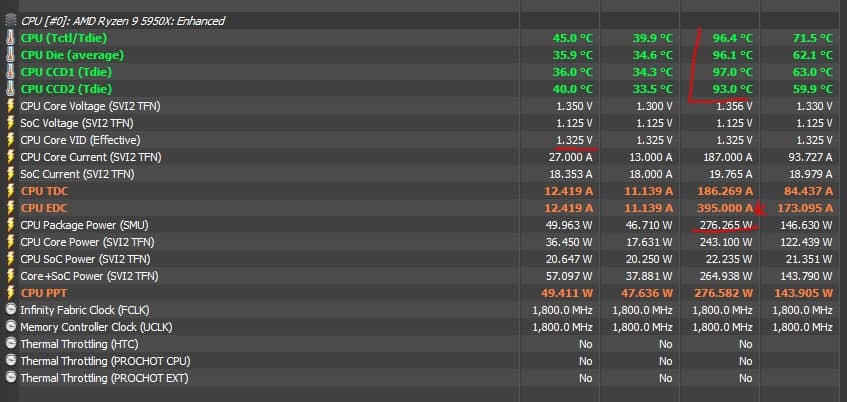Select the CPU Core VID (Effective) label
847x402 pixels.
coord(80,140)
